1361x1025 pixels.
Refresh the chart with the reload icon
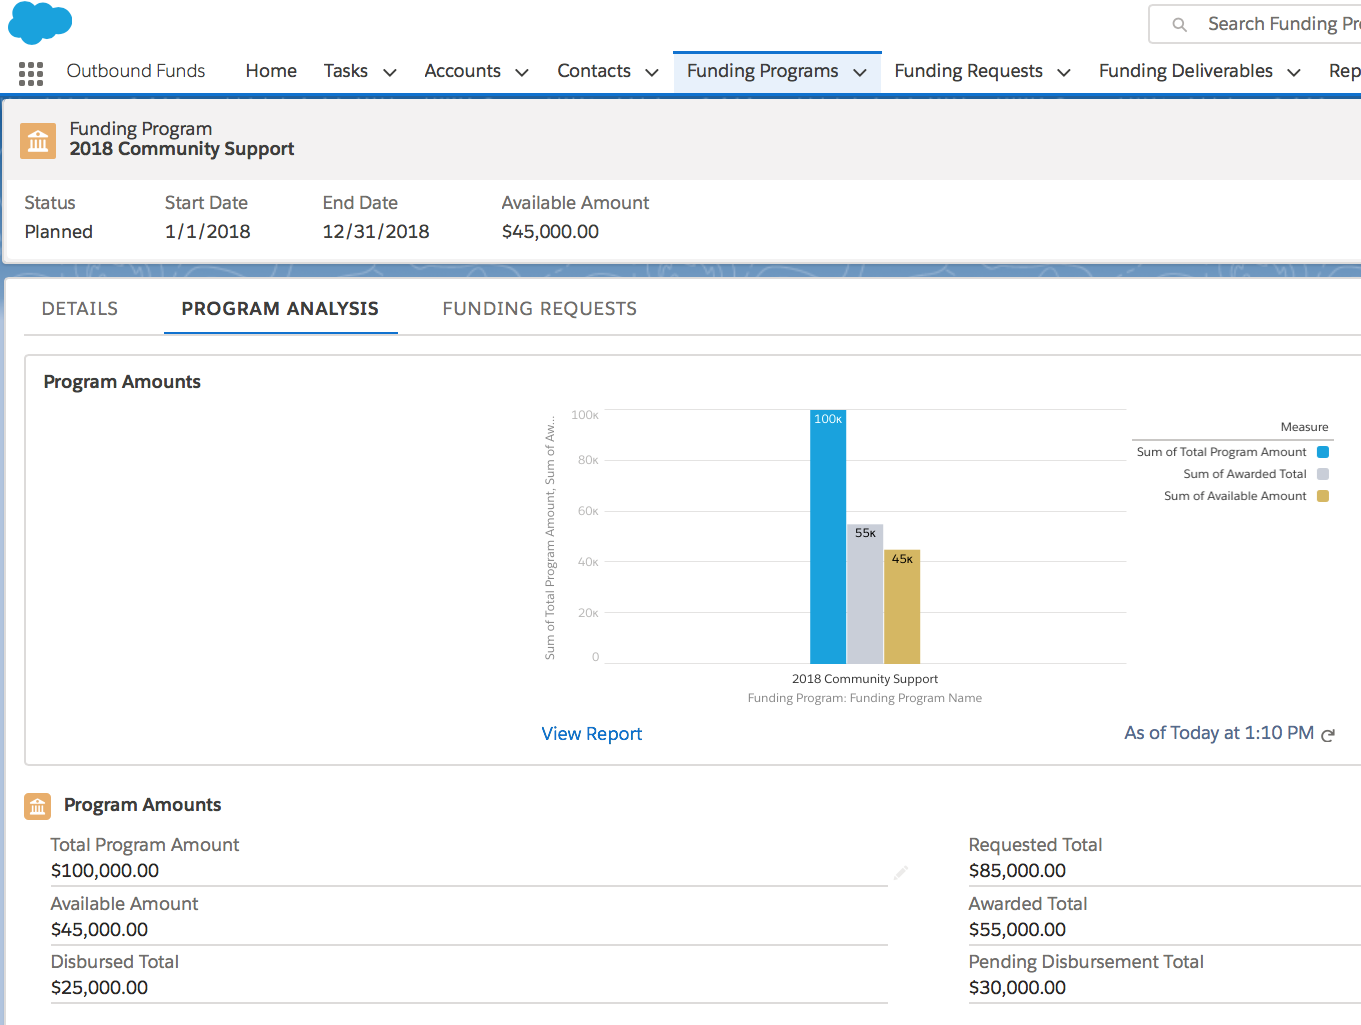pyautogui.click(x=1328, y=735)
